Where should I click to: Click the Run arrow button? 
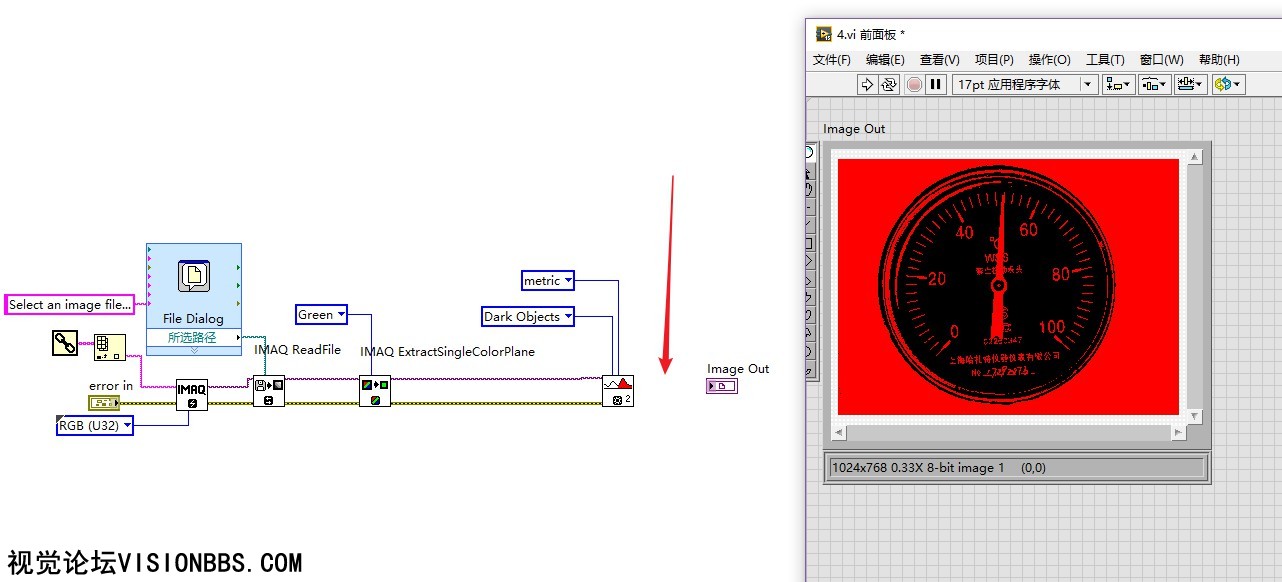pos(867,85)
